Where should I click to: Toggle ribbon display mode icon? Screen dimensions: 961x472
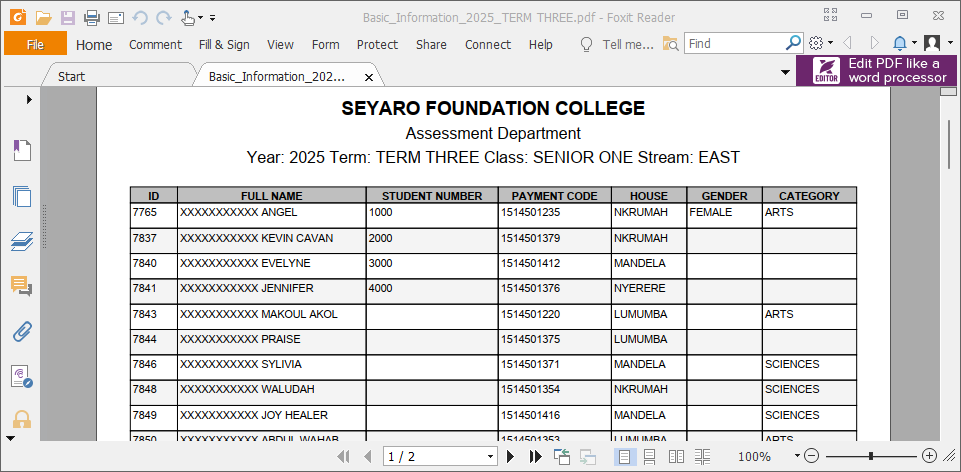tap(831, 15)
